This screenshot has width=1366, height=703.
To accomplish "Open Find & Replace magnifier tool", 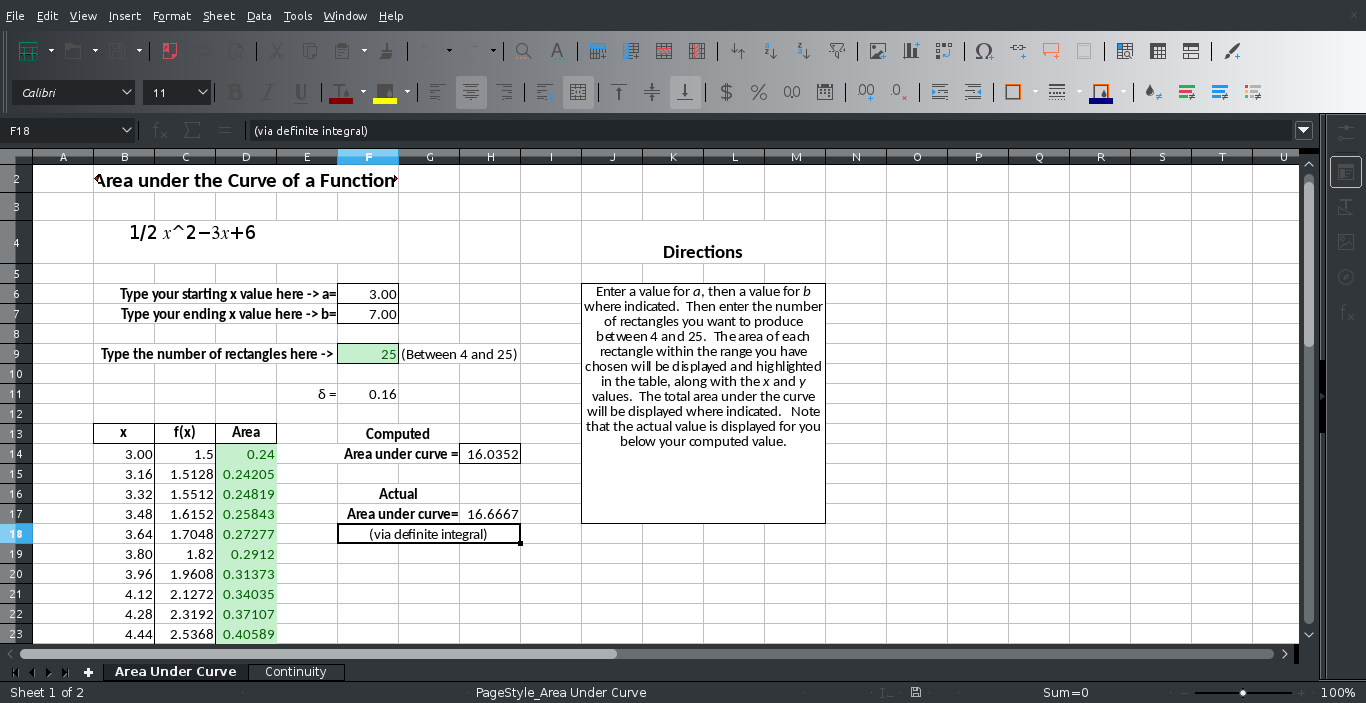I will tap(523, 50).
